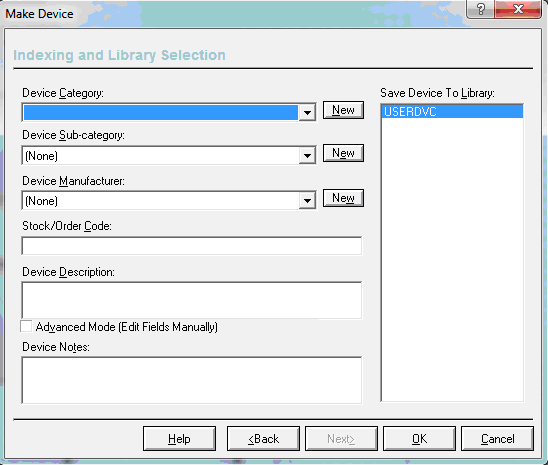Select USERDVC library in the list
548x465 pixels.
(452, 112)
